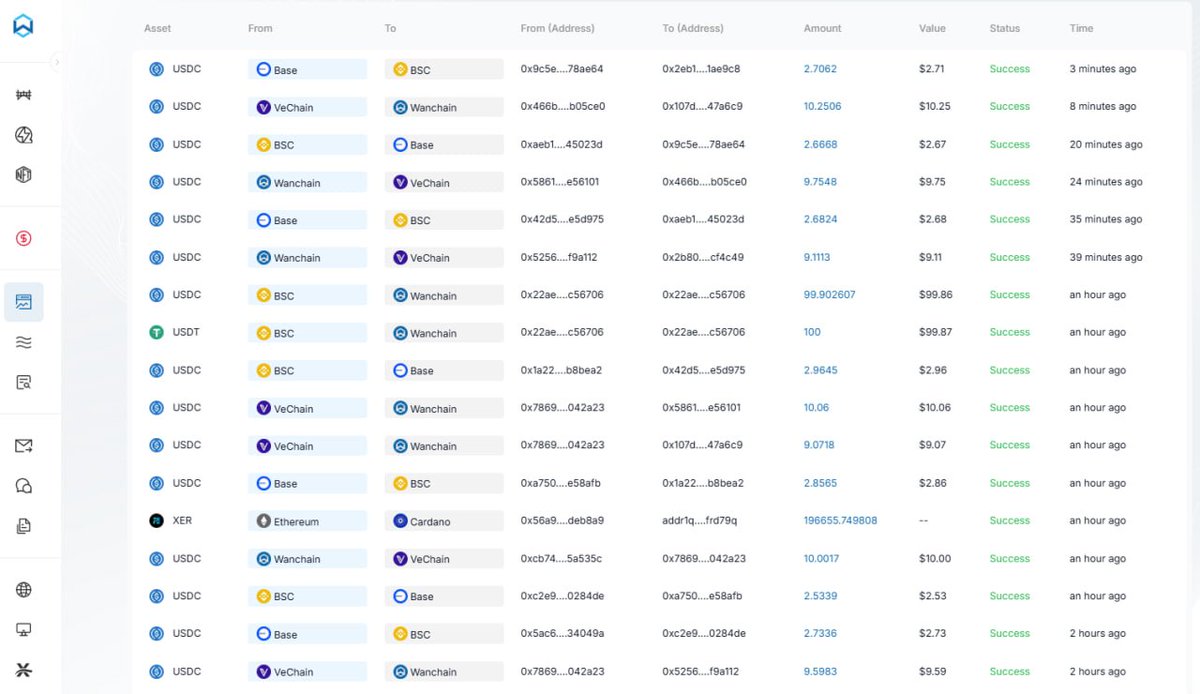This screenshot has width=1200, height=694.
Task: Open the wavy lines sidebar icon
Action: pyautogui.click(x=24, y=342)
